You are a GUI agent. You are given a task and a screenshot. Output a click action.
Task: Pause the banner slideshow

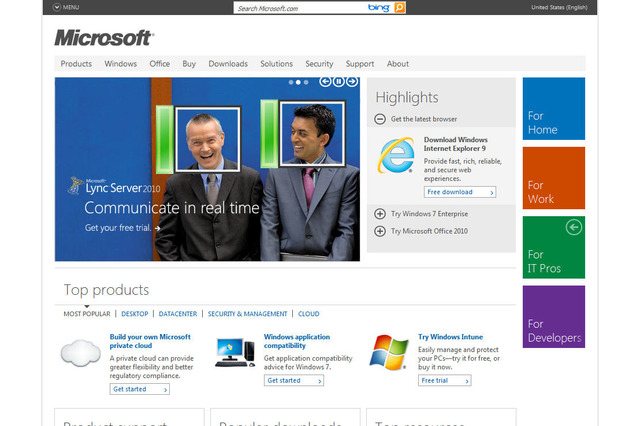point(338,82)
